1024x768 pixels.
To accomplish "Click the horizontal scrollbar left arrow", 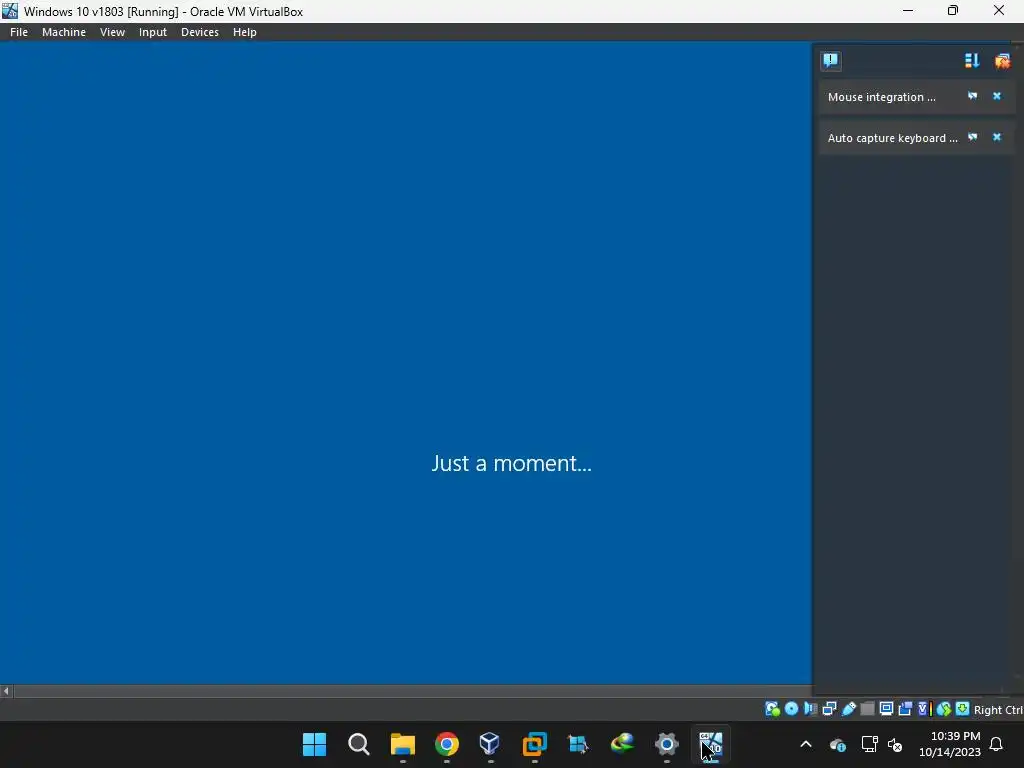I will [6, 690].
